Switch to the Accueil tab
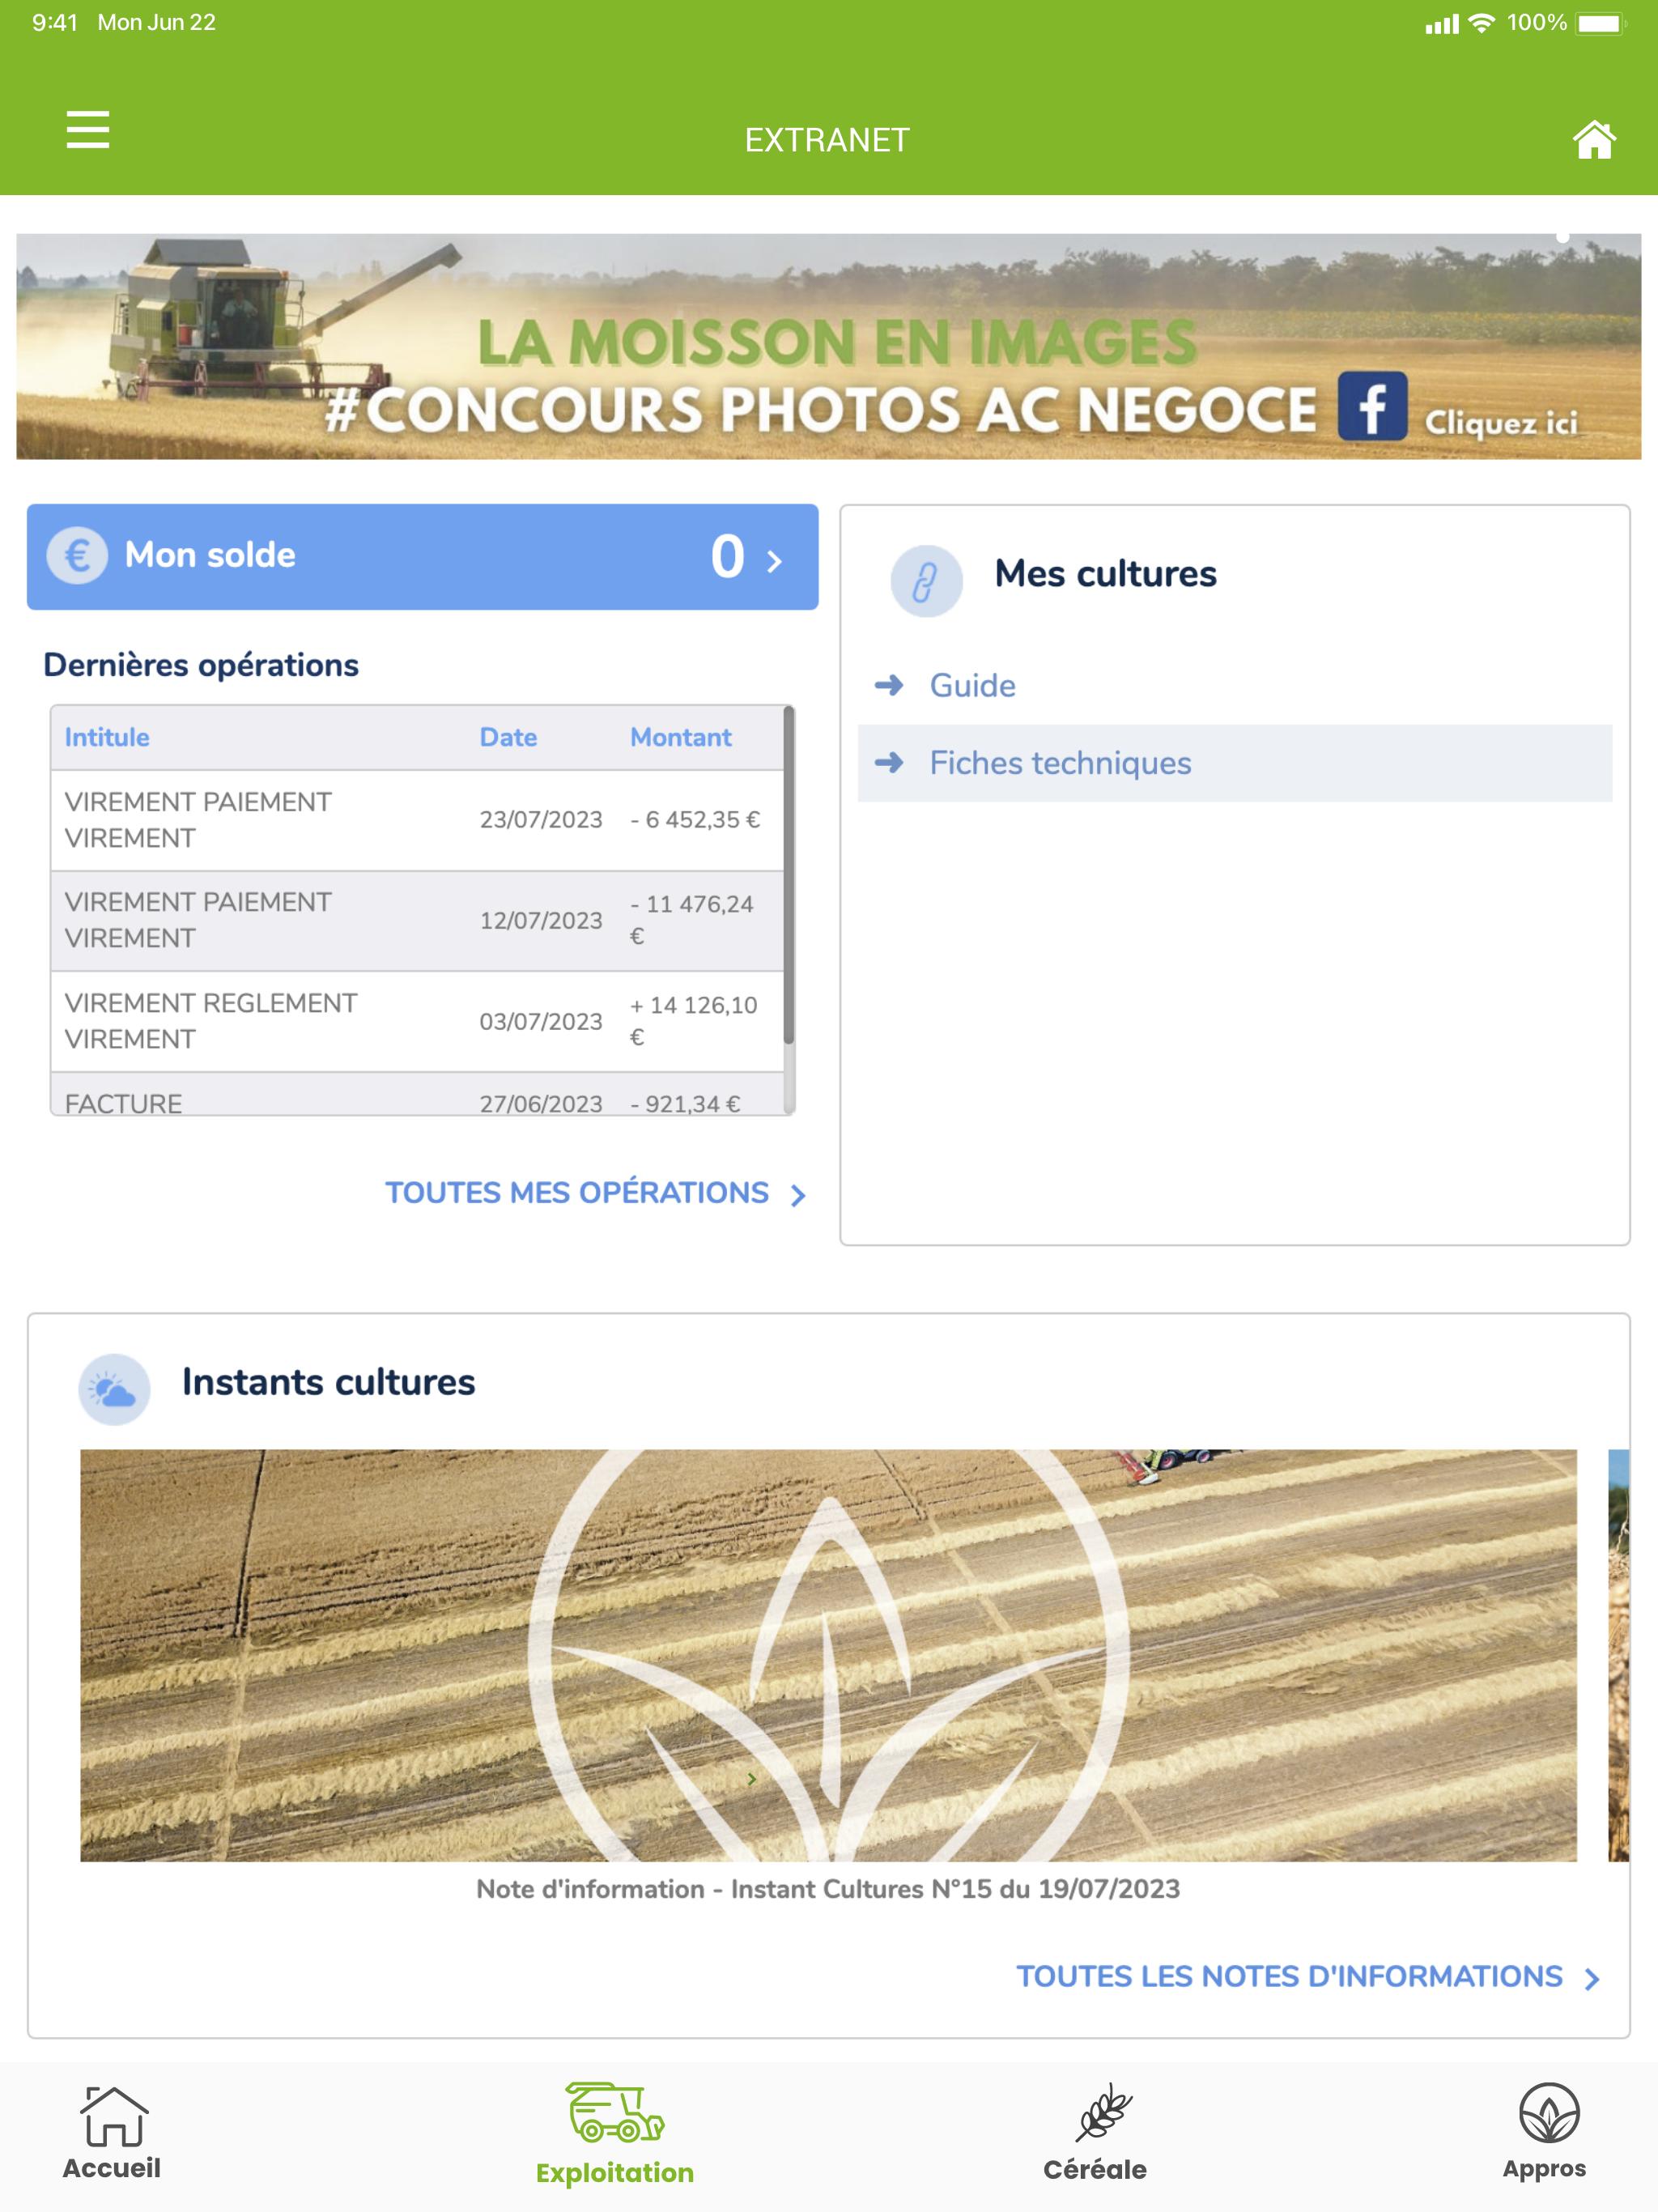Screen dimensions: 1658x2212 pyautogui.click(x=112, y=2133)
